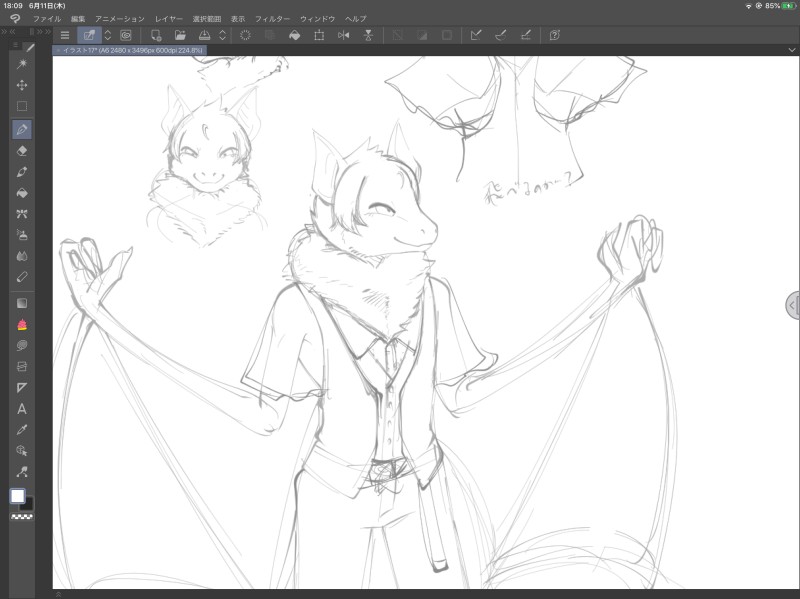Open the ファイル menu
The height and width of the screenshot is (599, 800).
[x=47, y=19]
